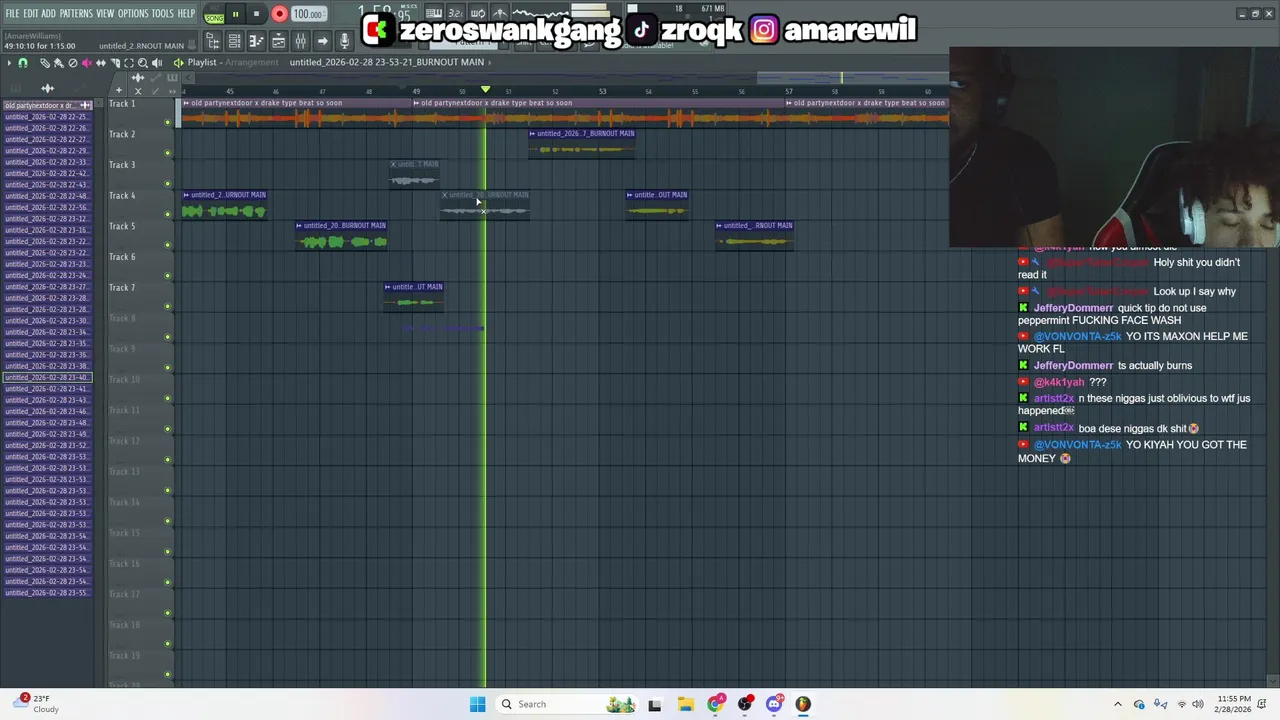Open the ADD menu
Viewport: 1280px width, 720px height.
[49, 13]
